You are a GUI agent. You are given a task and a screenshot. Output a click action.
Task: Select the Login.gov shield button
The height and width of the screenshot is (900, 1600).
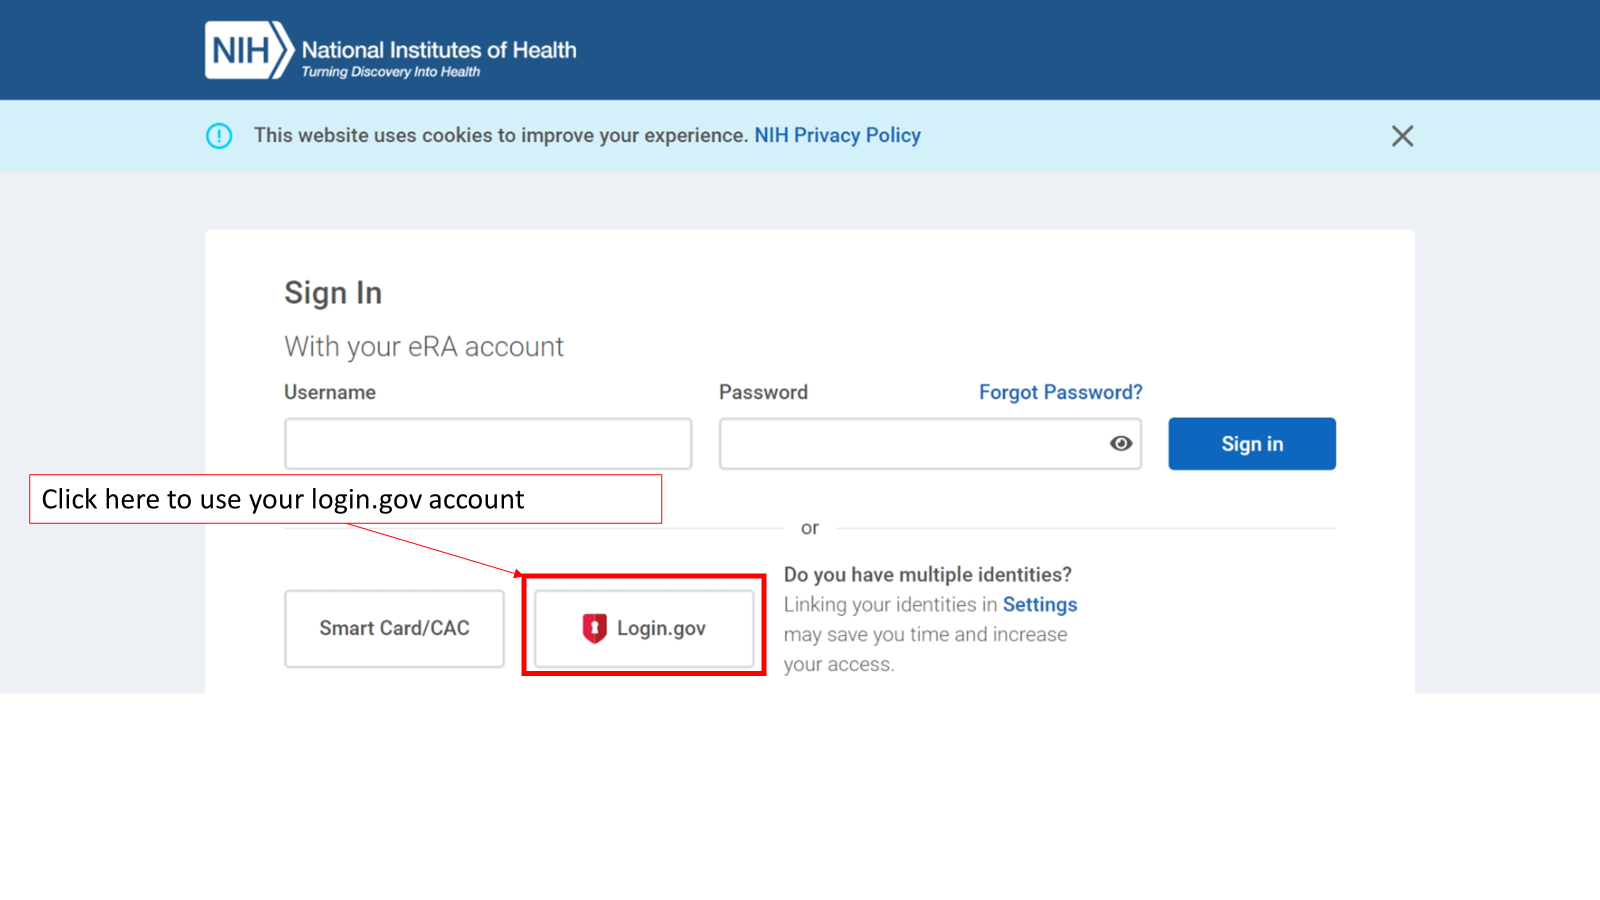tap(644, 628)
